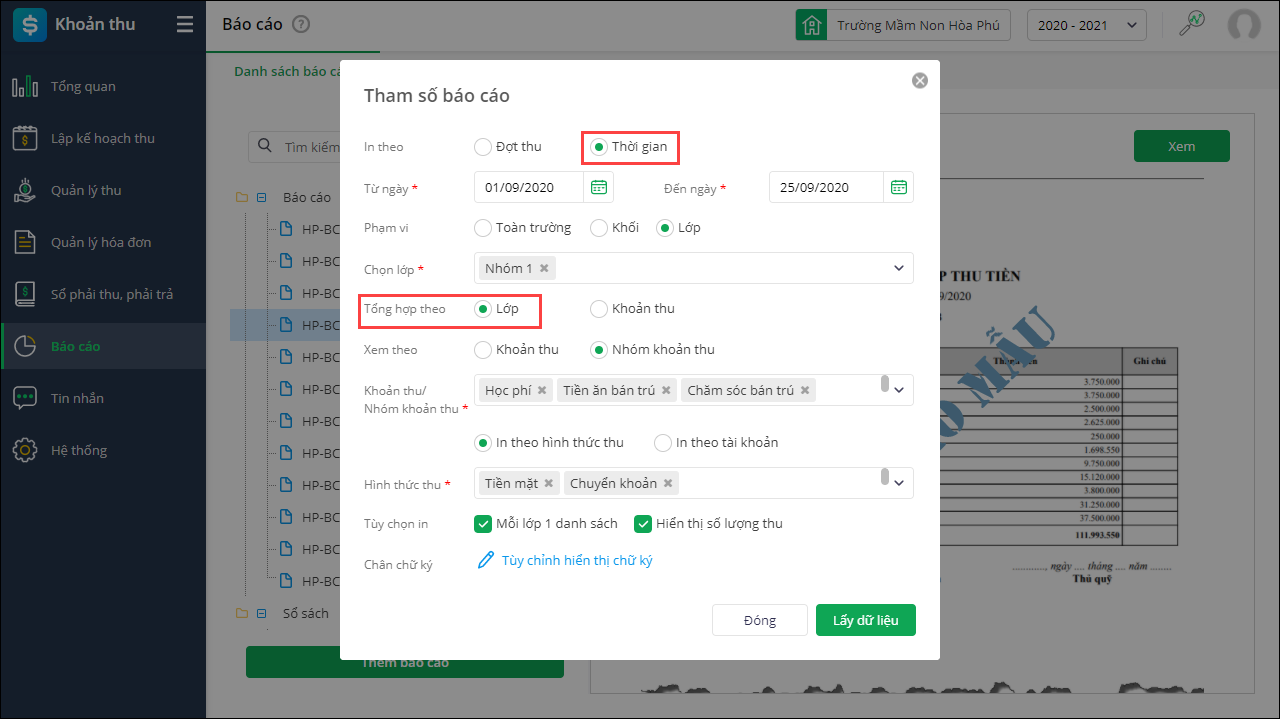Remove the Học phí tag

coord(542,390)
